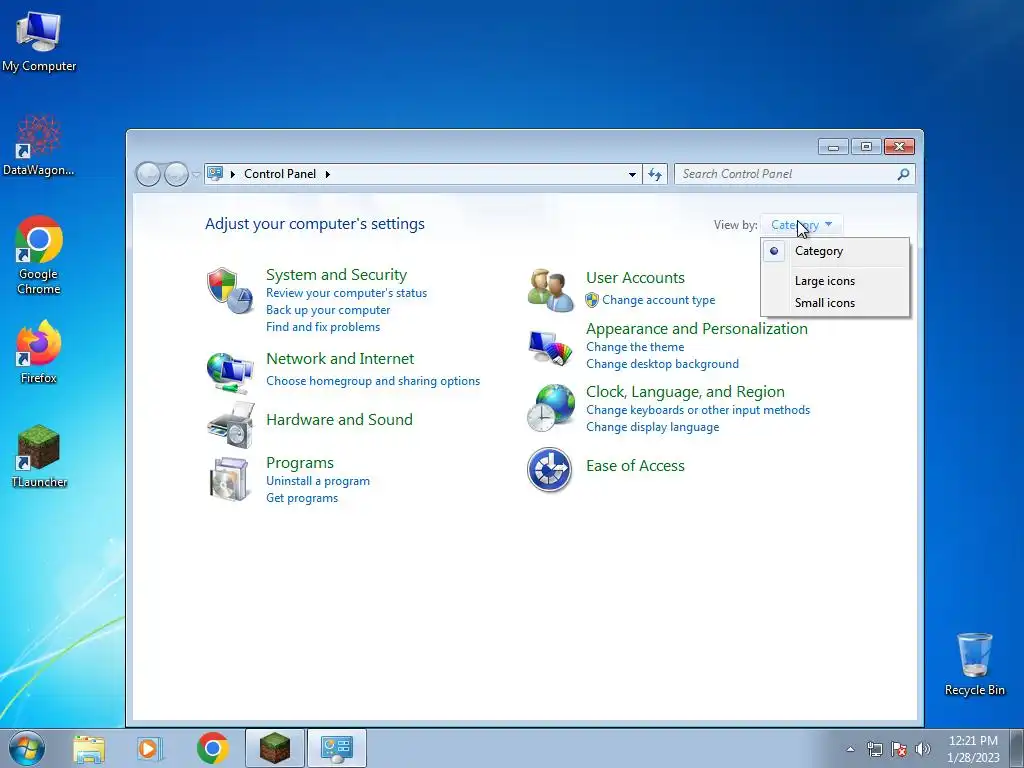Click the taskbar clock and date
Image resolution: width=1024 pixels, height=768 pixels.
coord(973,749)
